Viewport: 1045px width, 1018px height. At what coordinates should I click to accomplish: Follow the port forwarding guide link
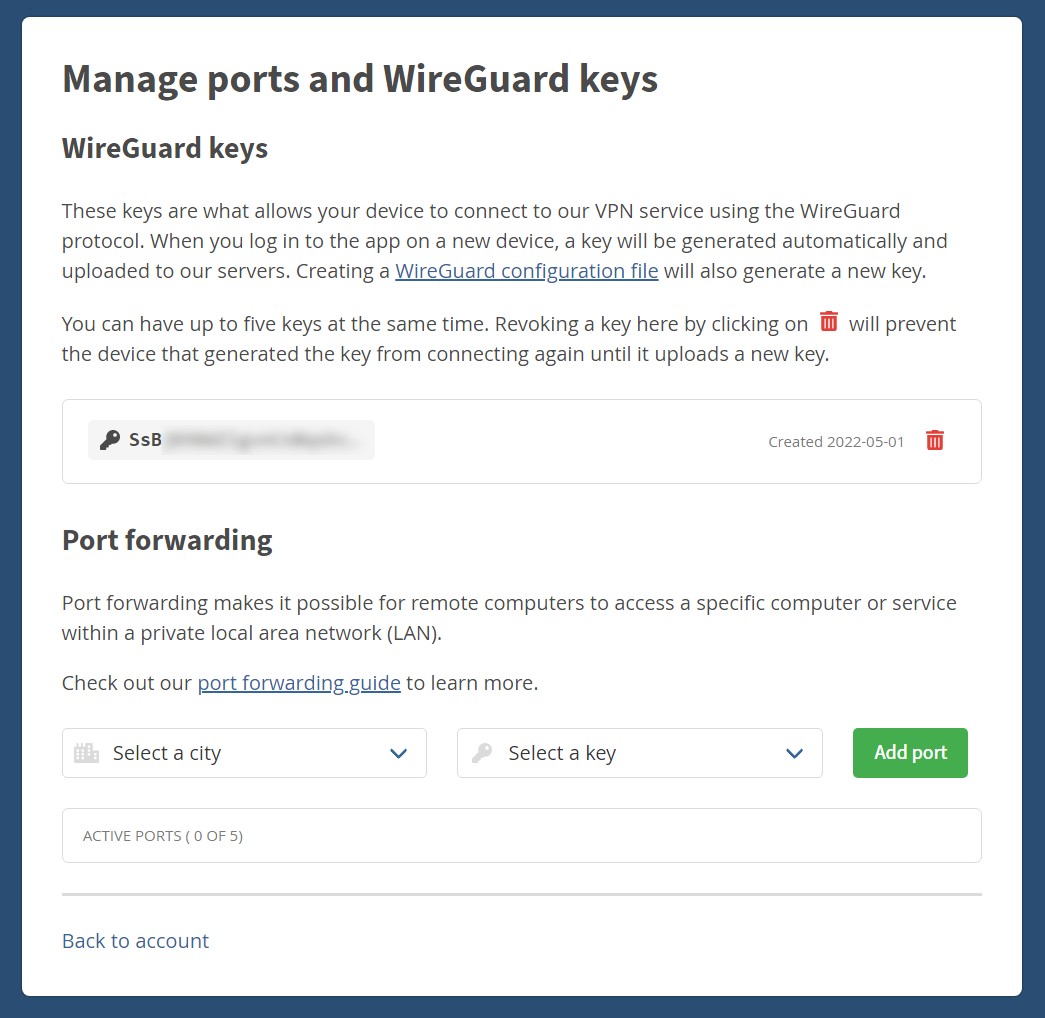(299, 683)
